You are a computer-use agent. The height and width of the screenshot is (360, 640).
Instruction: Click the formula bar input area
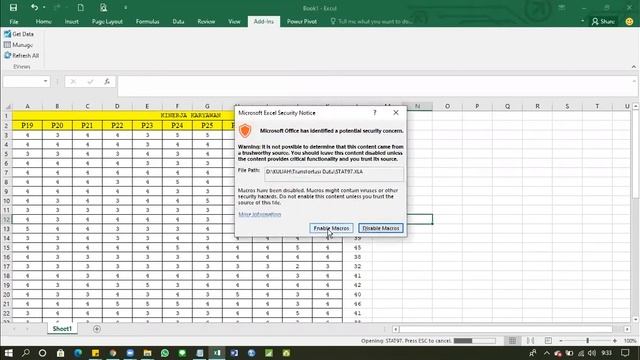(373, 86)
